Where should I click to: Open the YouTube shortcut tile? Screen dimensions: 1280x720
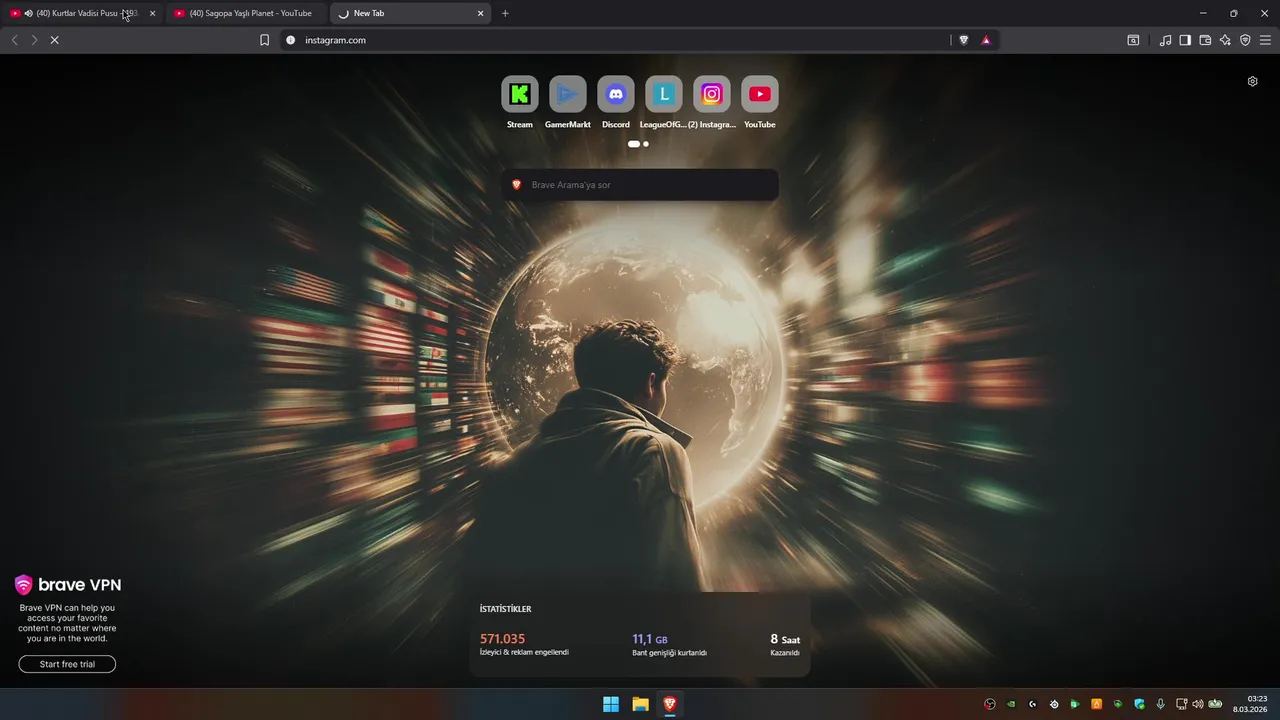point(760,94)
